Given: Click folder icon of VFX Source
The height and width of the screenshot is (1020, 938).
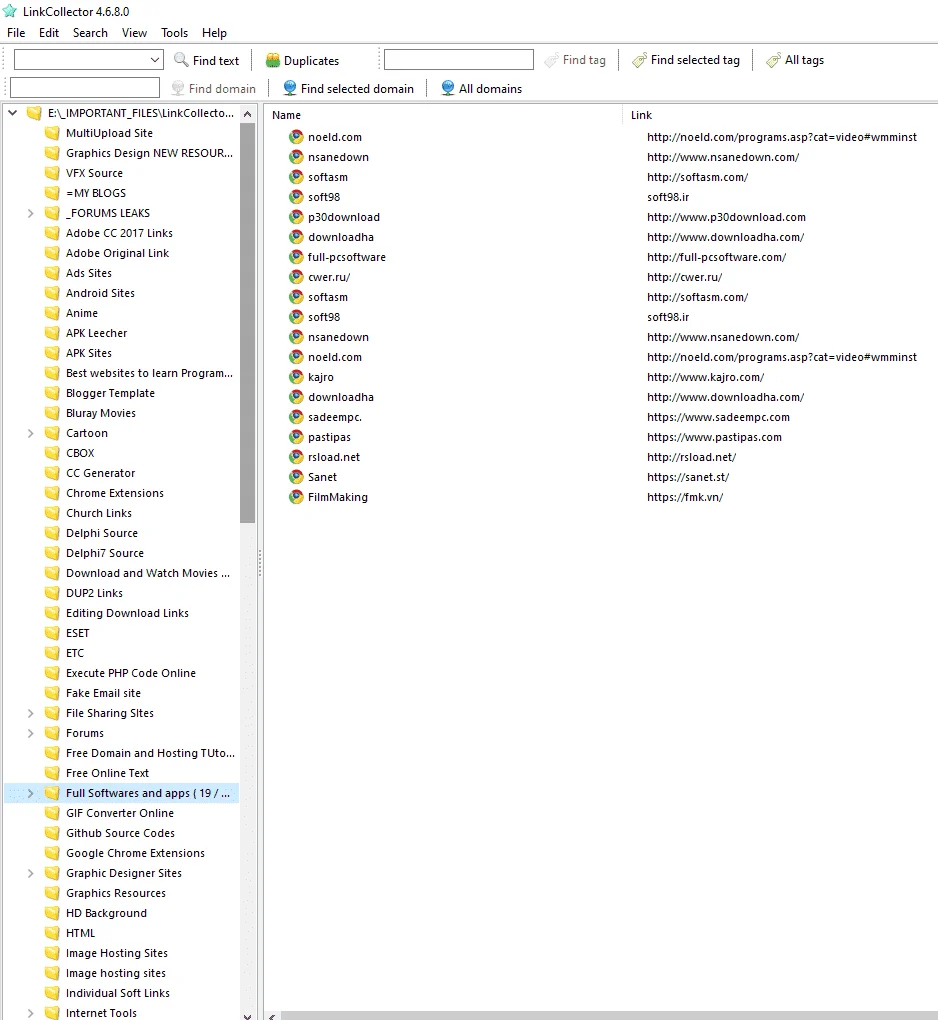Looking at the screenshot, I should (x=52, y=173).
